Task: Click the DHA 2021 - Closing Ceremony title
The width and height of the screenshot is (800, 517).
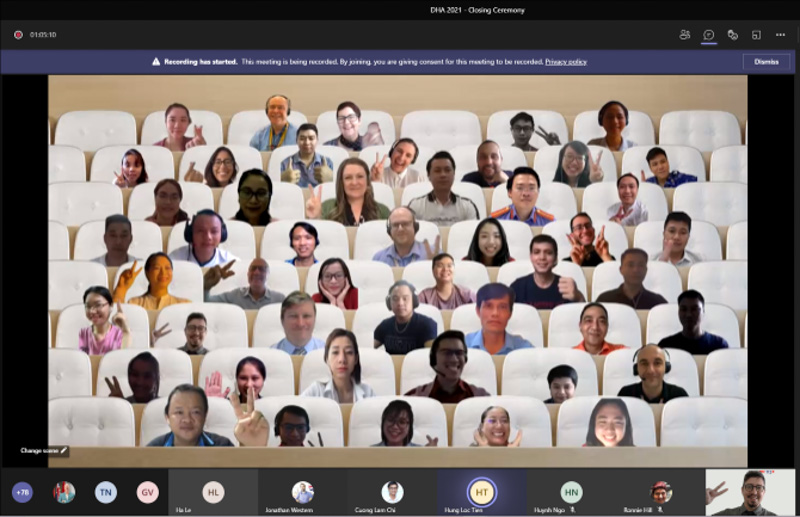Action: tap(478, 10)
